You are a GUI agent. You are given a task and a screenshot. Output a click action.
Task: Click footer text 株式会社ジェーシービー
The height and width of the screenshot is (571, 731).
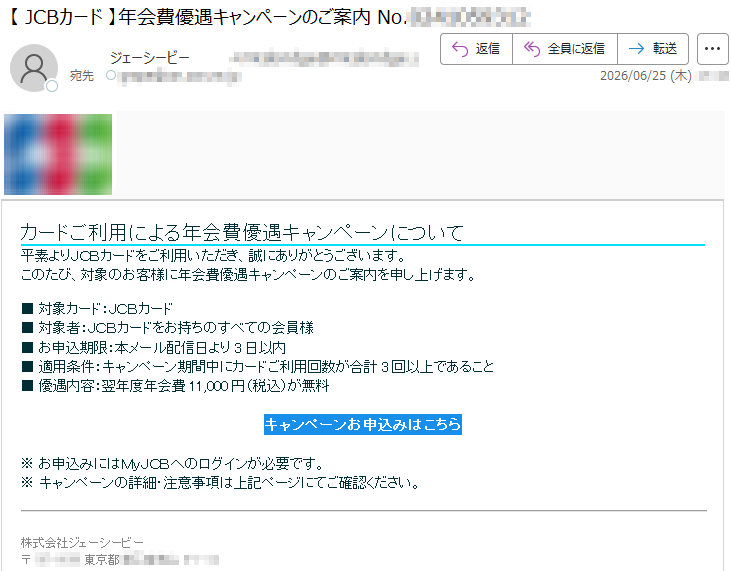pyautogui.click(x=82, y=543)
